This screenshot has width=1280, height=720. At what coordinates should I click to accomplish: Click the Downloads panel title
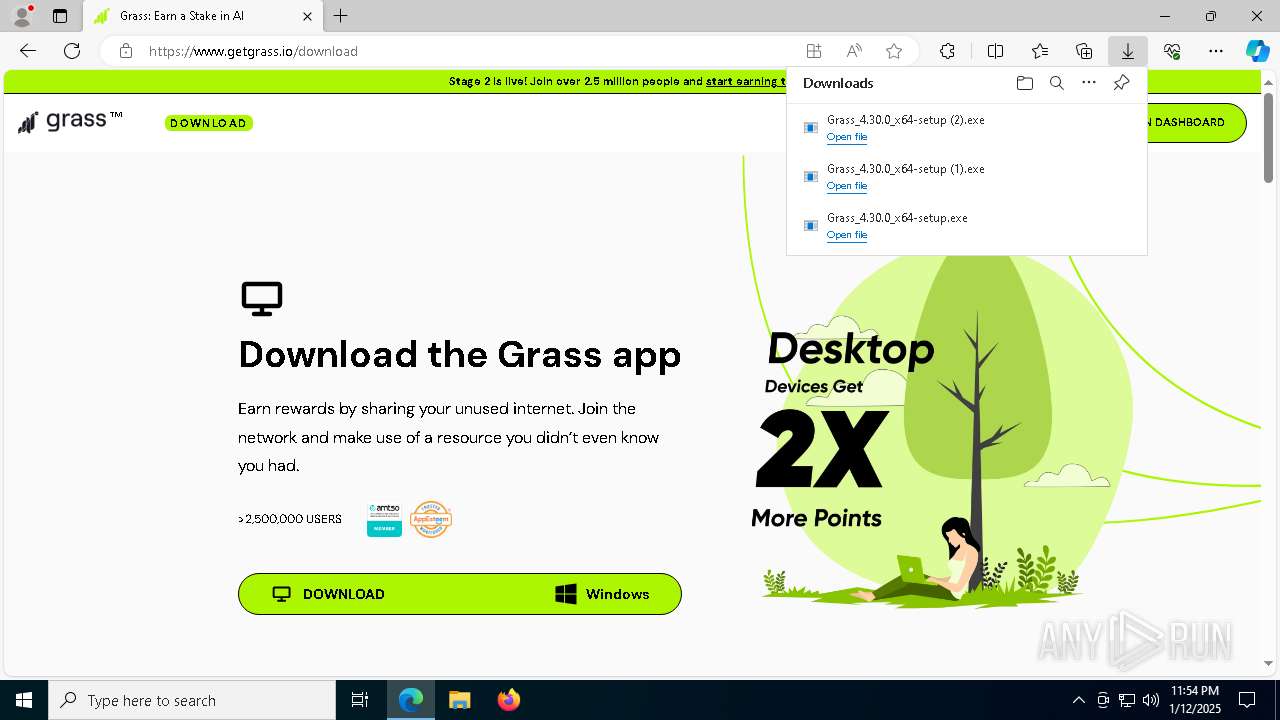[838, 83]
